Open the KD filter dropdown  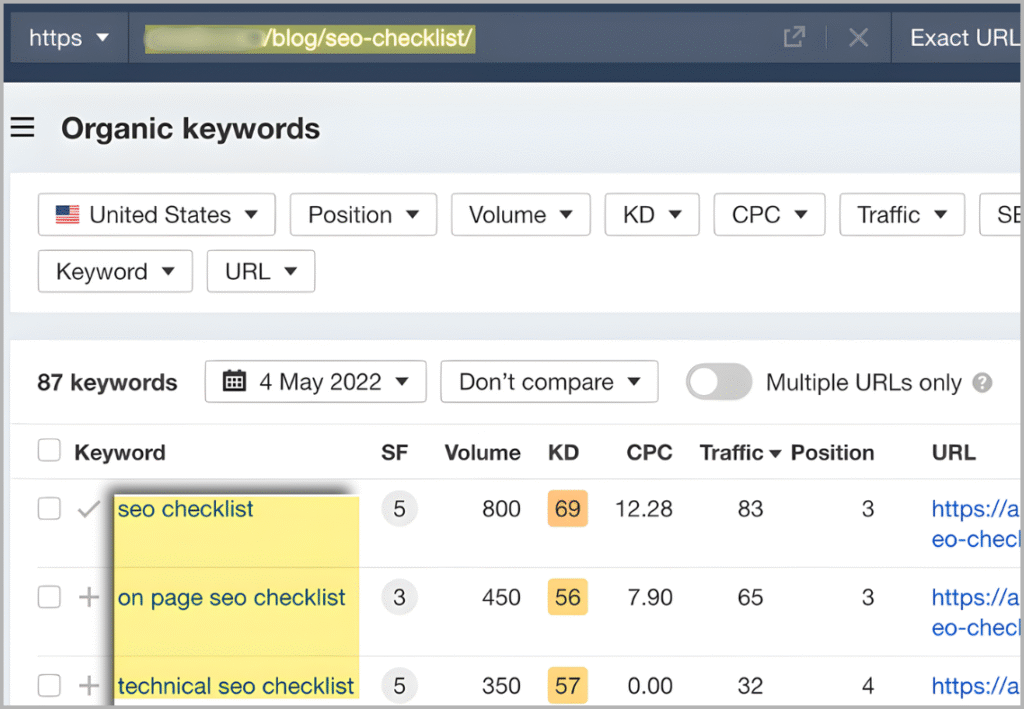coord(651,214)
